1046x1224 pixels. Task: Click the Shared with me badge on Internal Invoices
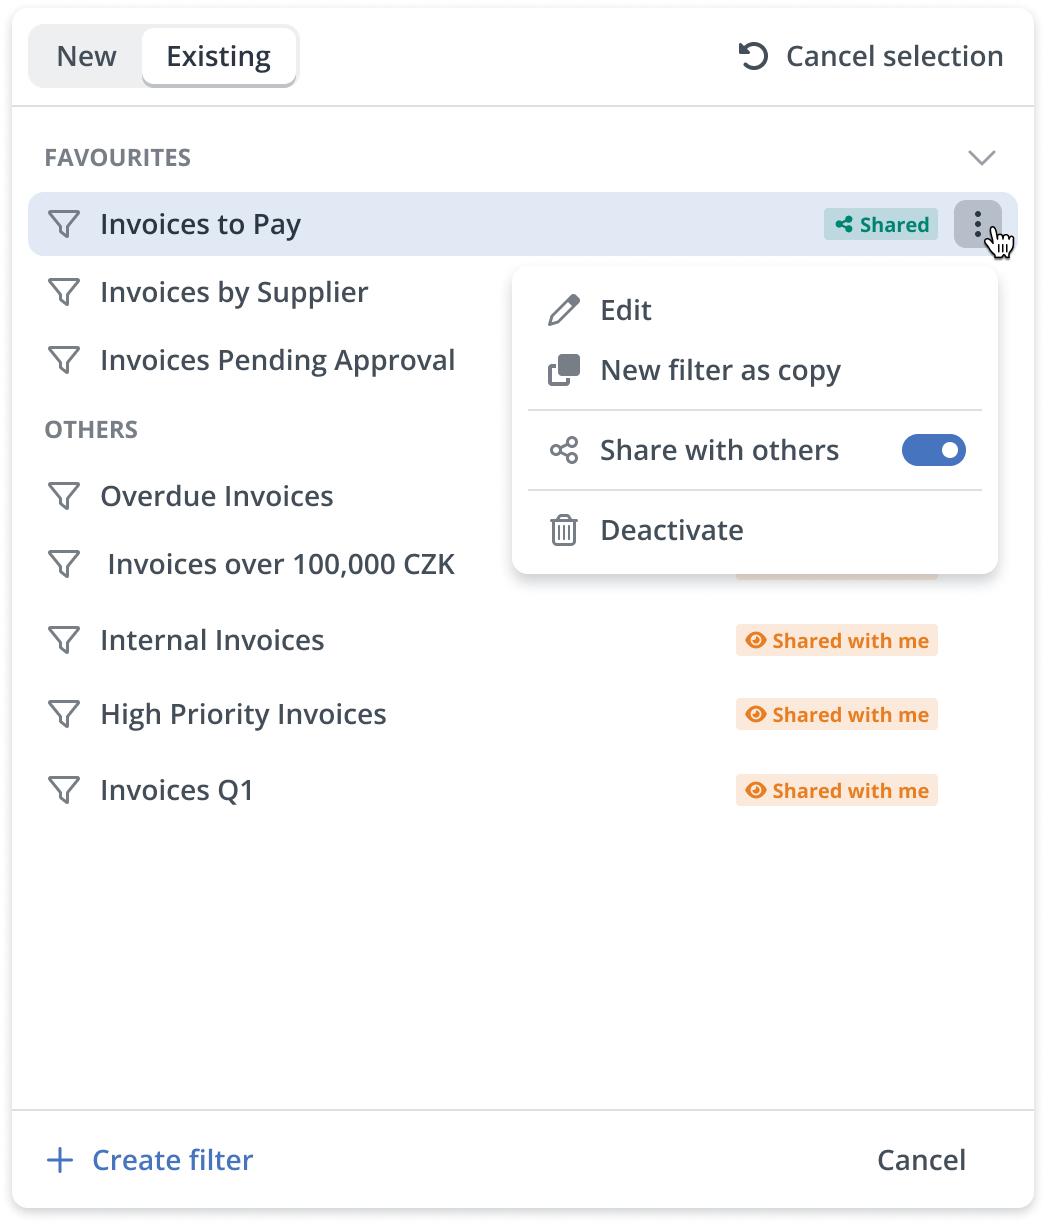[837, 640]
